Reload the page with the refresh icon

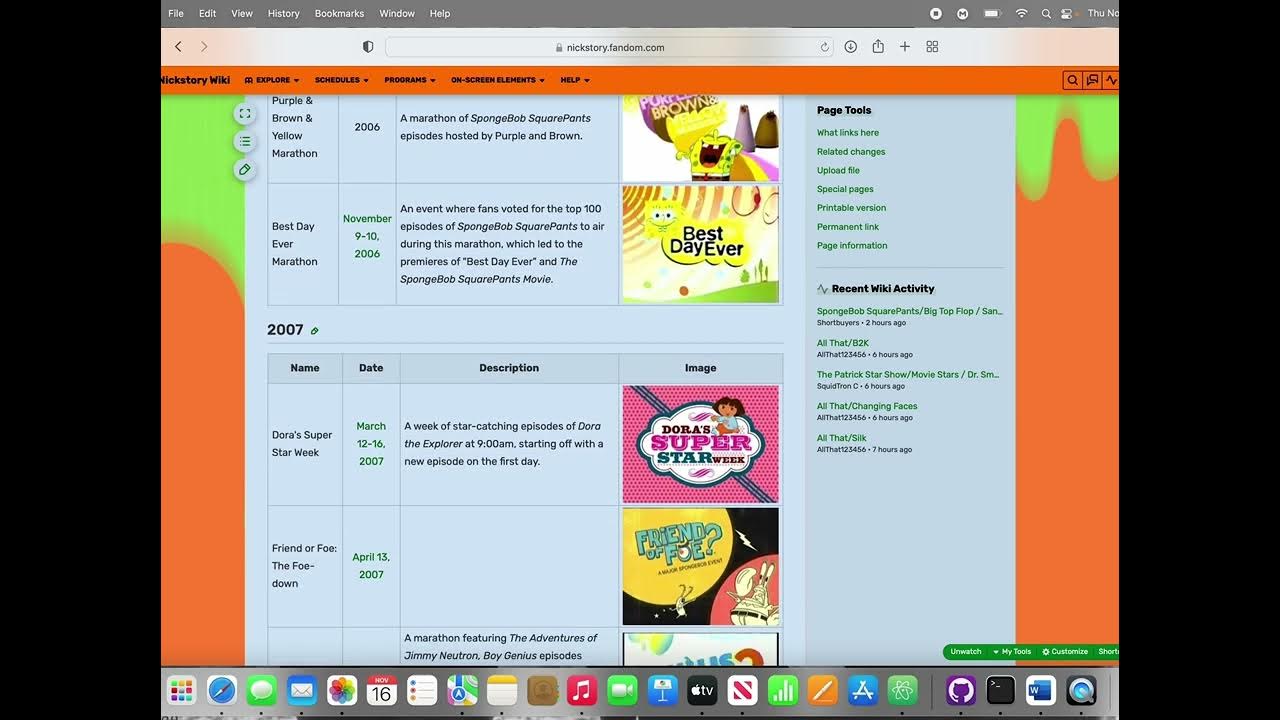[x=825, y=47]
